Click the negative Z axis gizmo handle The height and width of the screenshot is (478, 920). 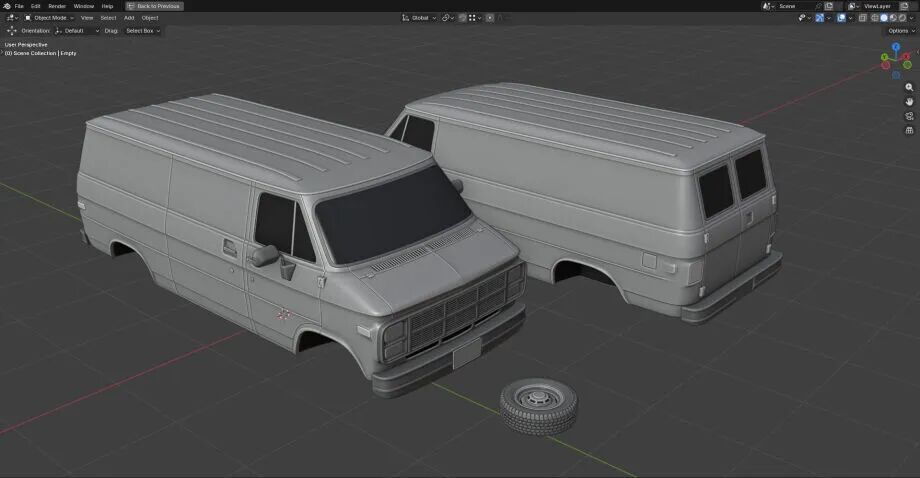pos(896,74)
